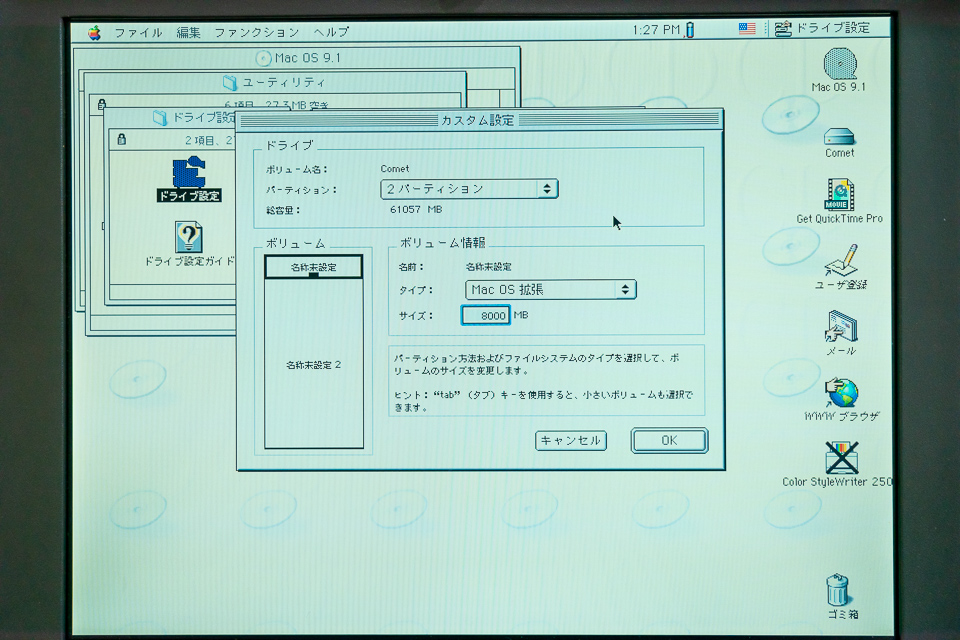Launch the WWW ブラウザ icon
Image resolution: width=960 pixels, height=640 pixels.
(841, 392)
